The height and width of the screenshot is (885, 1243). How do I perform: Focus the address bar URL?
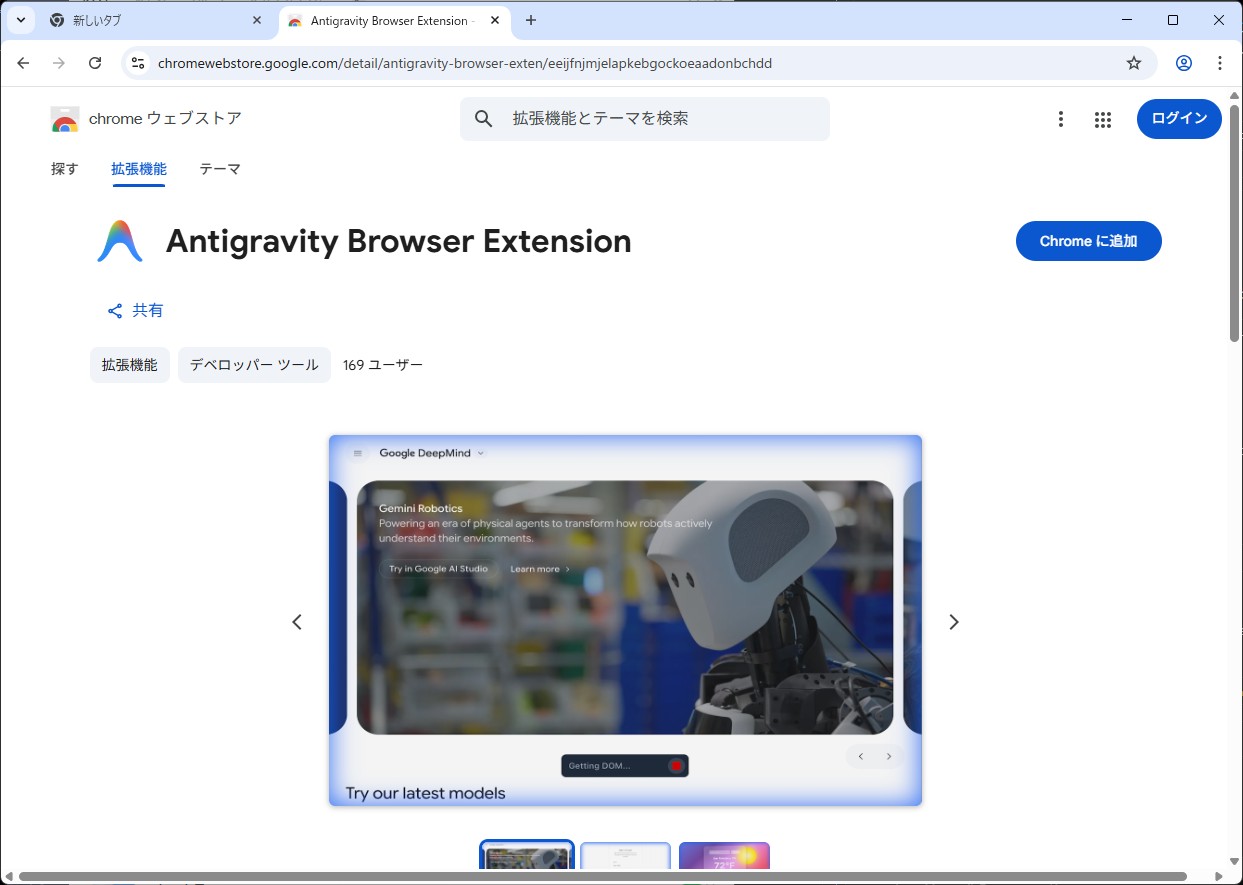click(465, 63)
